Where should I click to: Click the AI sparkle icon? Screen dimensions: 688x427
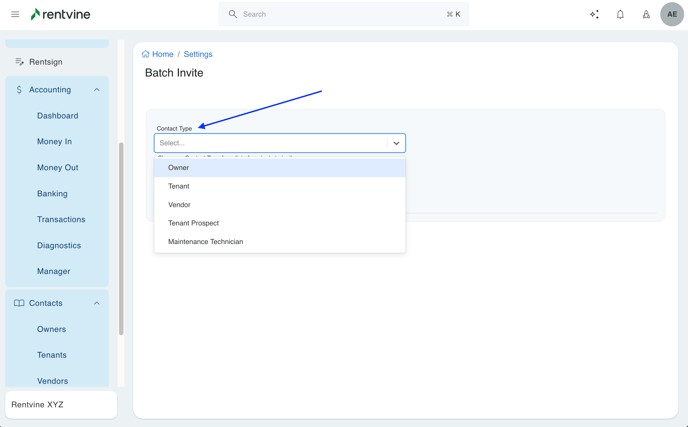pyautogui.click(x=594, y=15)
